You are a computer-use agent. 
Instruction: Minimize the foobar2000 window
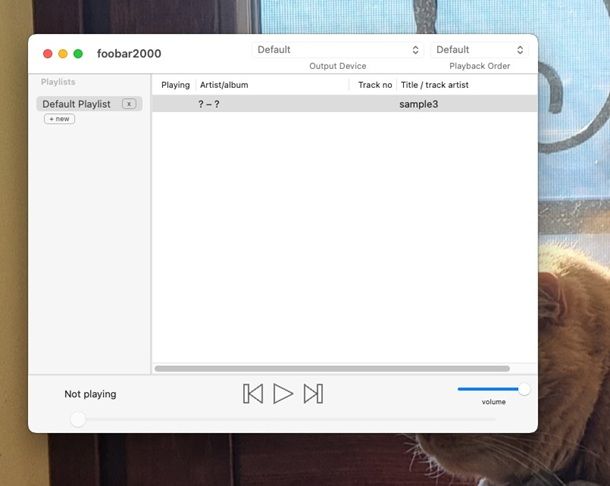click(63, 54)
